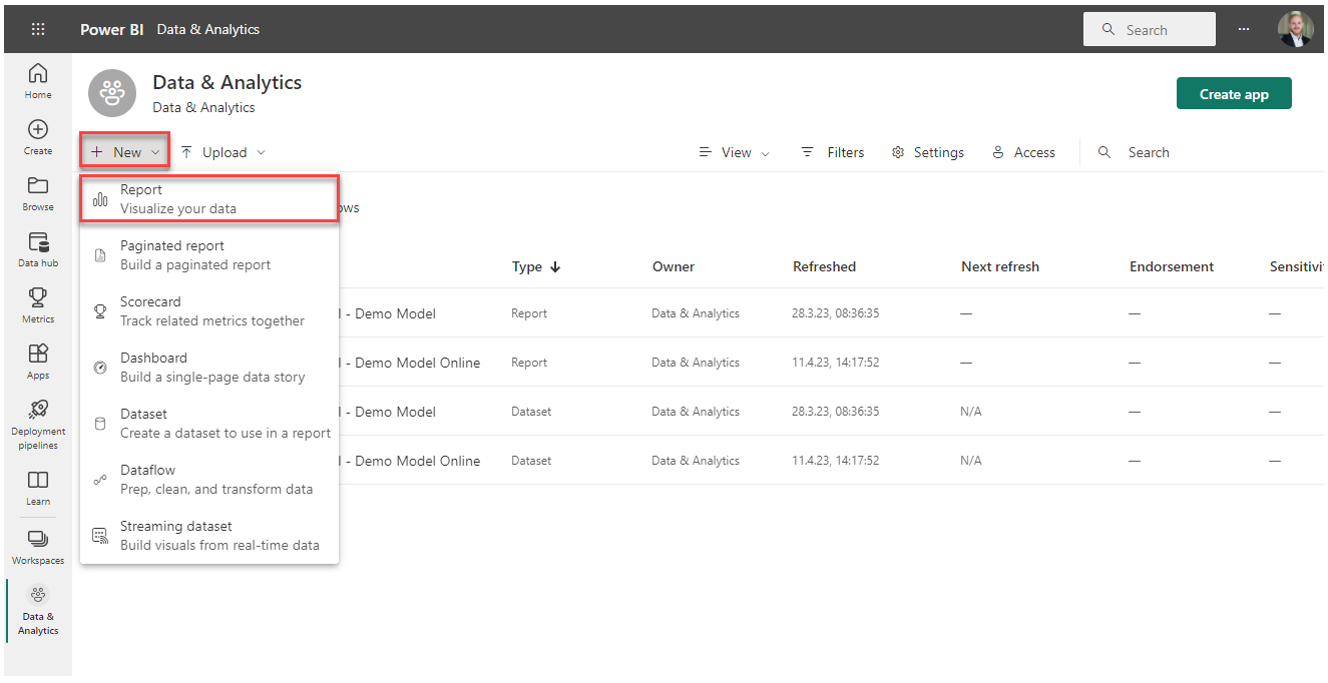Click the Paginated report icon in menu
The width and height of the screenshot is (1328, 683).
coord(100,255)
